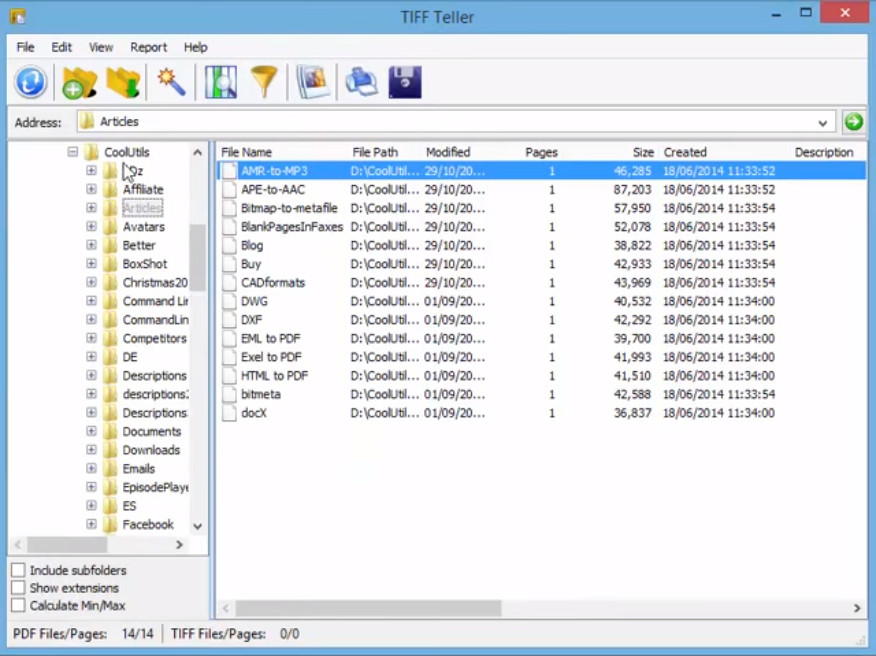Click the folder tree vertical scrollbar thumb
Screen dimensions: 876x656
tap(198, 257)
